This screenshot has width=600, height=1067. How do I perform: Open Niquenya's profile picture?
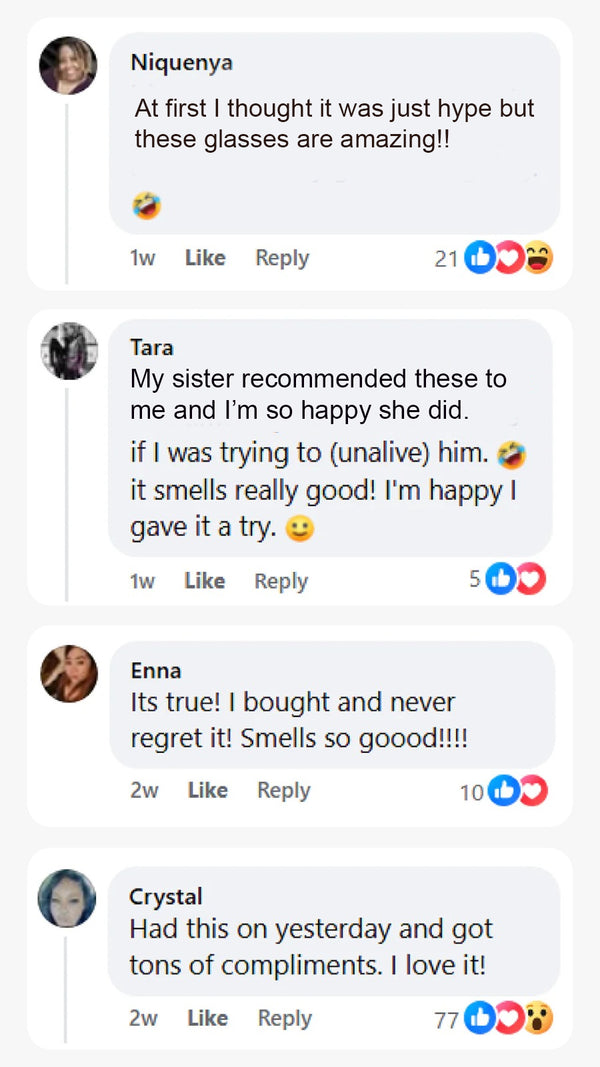tap(68, 66)
